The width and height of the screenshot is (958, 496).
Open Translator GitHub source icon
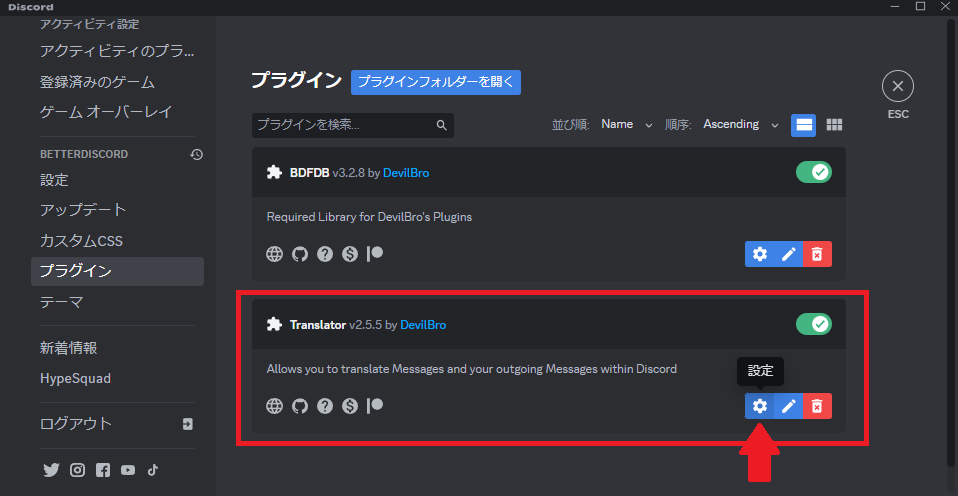coord(299,406)
